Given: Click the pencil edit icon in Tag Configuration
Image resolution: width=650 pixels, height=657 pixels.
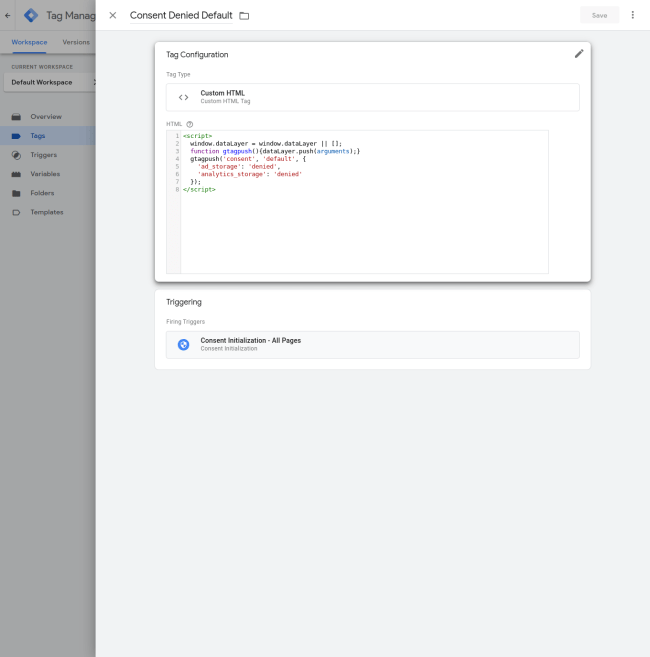Looking at the screenshot, I should pos(578,54).
